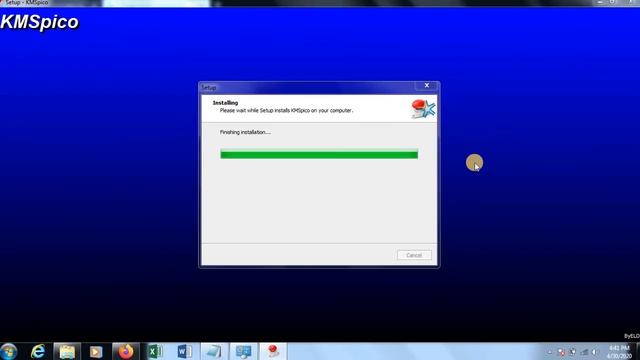The height and width of the screenshot is (360, 640).
Task: Open Excel from taskbar
Action: click(x=155, y=351)
